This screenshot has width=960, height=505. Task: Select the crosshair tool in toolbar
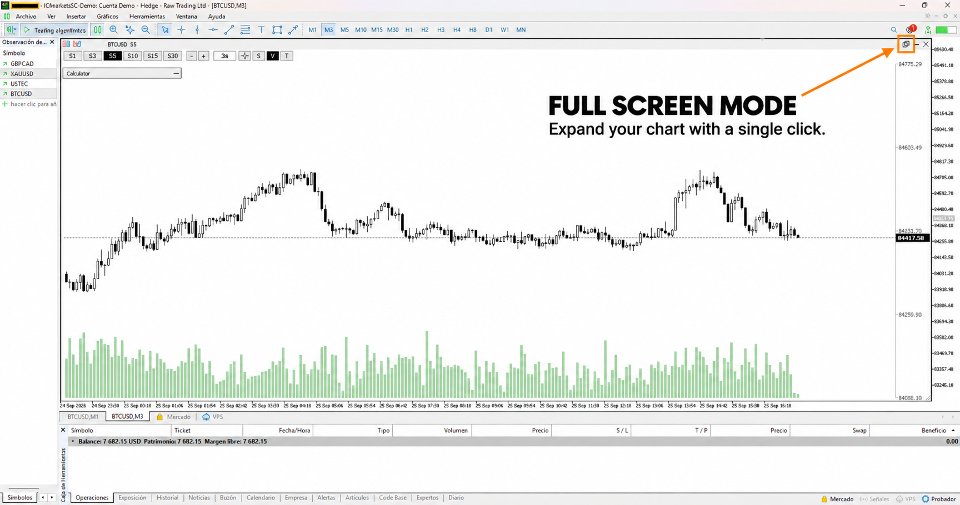[x=181, y=29]
